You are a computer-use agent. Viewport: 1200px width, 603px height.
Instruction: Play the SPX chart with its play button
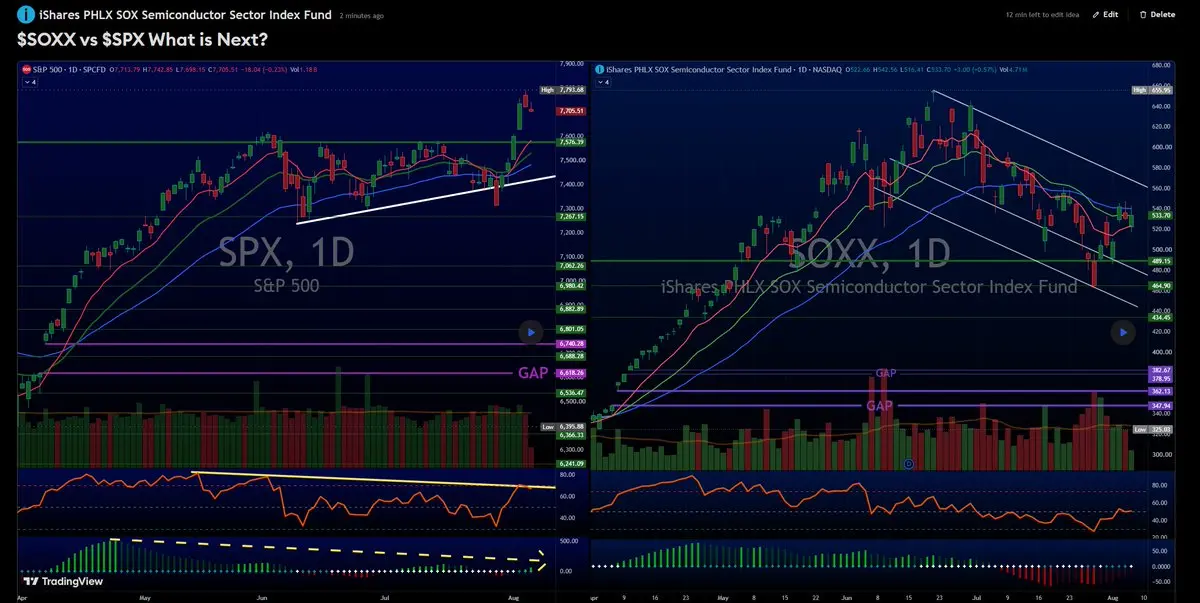point(531,333)
